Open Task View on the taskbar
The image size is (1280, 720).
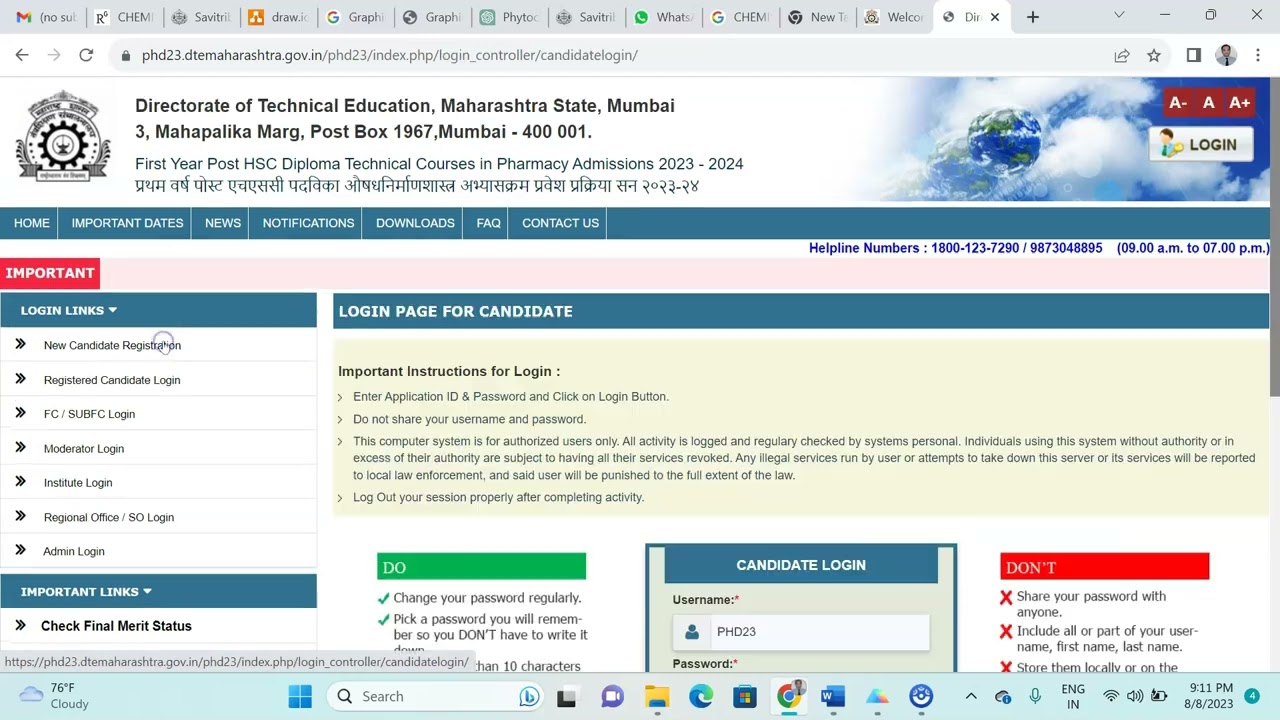tap(567, 696)
